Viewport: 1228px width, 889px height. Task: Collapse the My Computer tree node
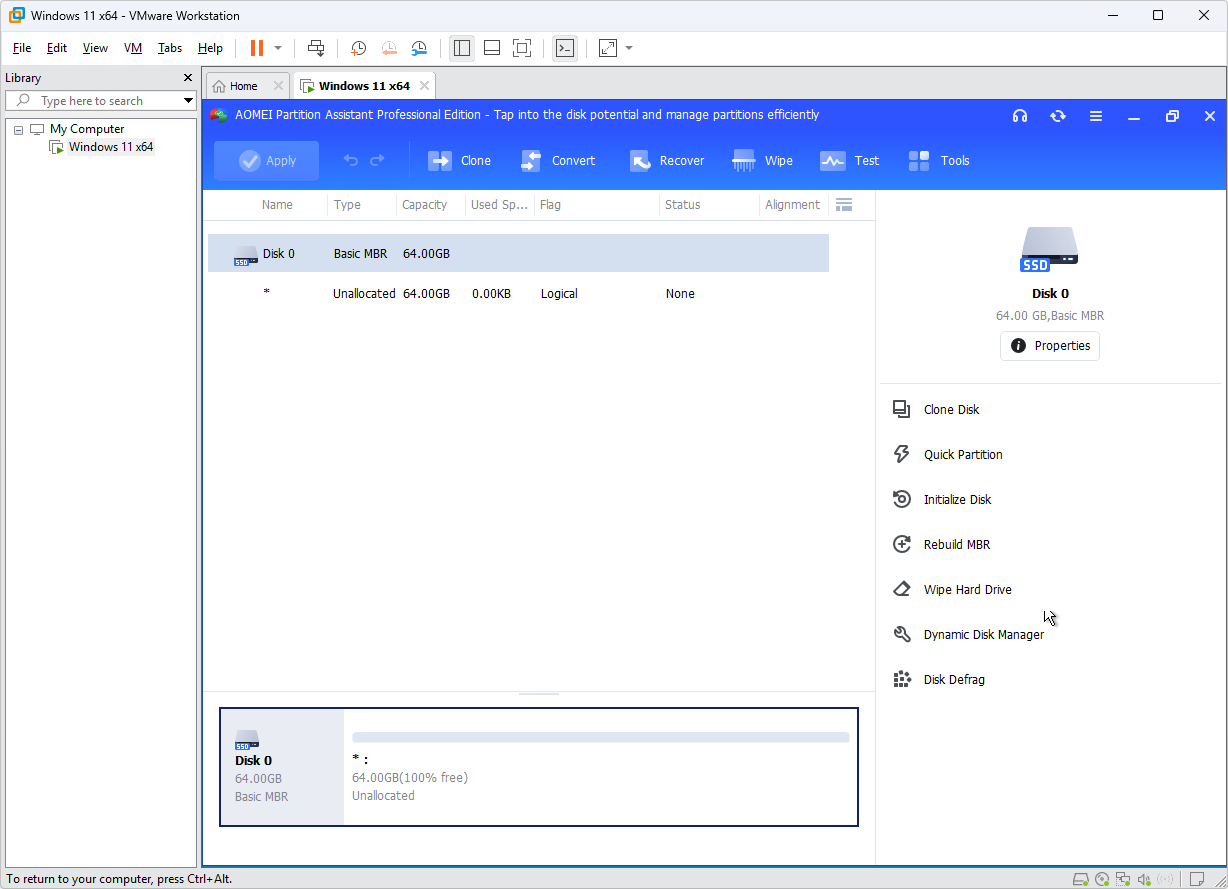pos(18,130)
